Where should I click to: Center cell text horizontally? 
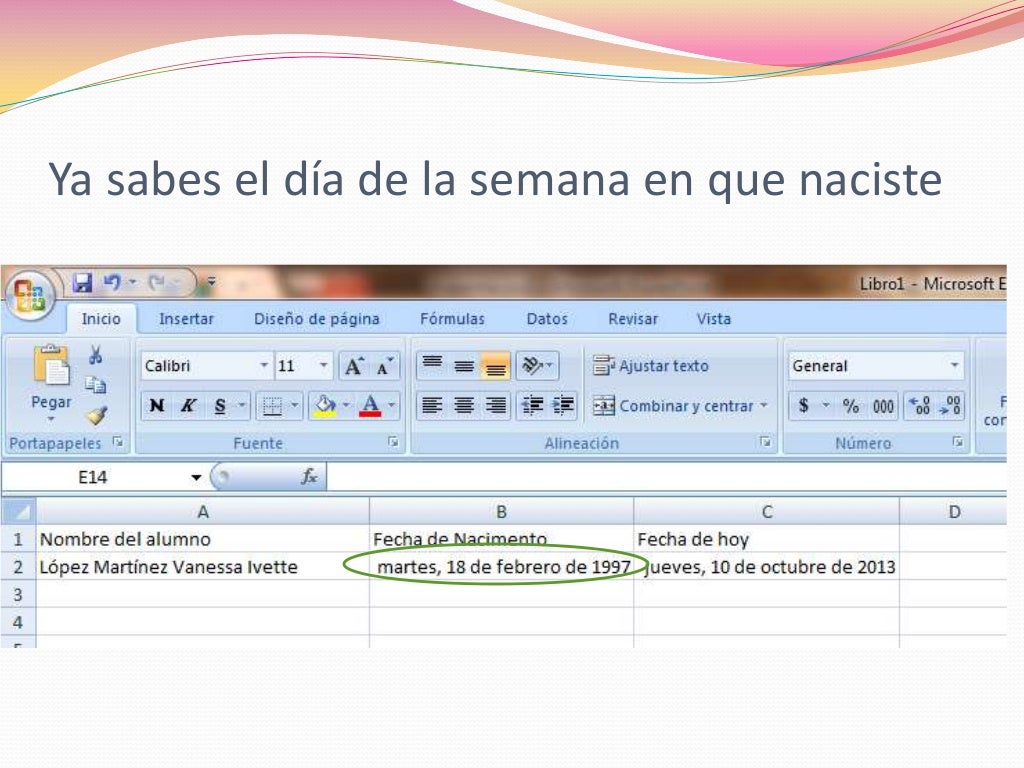point(464,406)
